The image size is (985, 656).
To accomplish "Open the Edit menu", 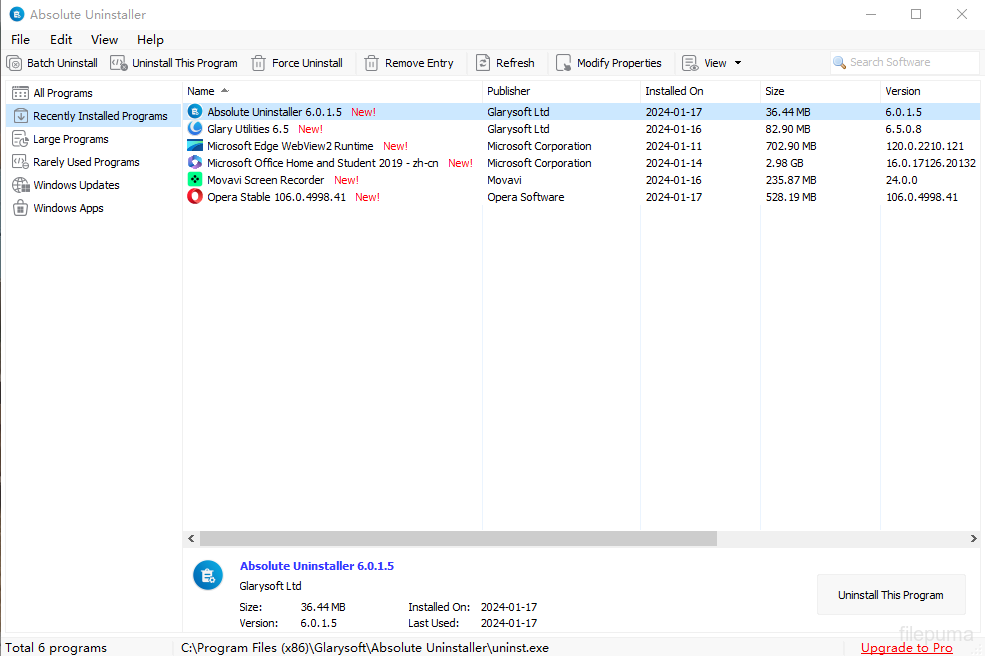I will coord(61,40).
